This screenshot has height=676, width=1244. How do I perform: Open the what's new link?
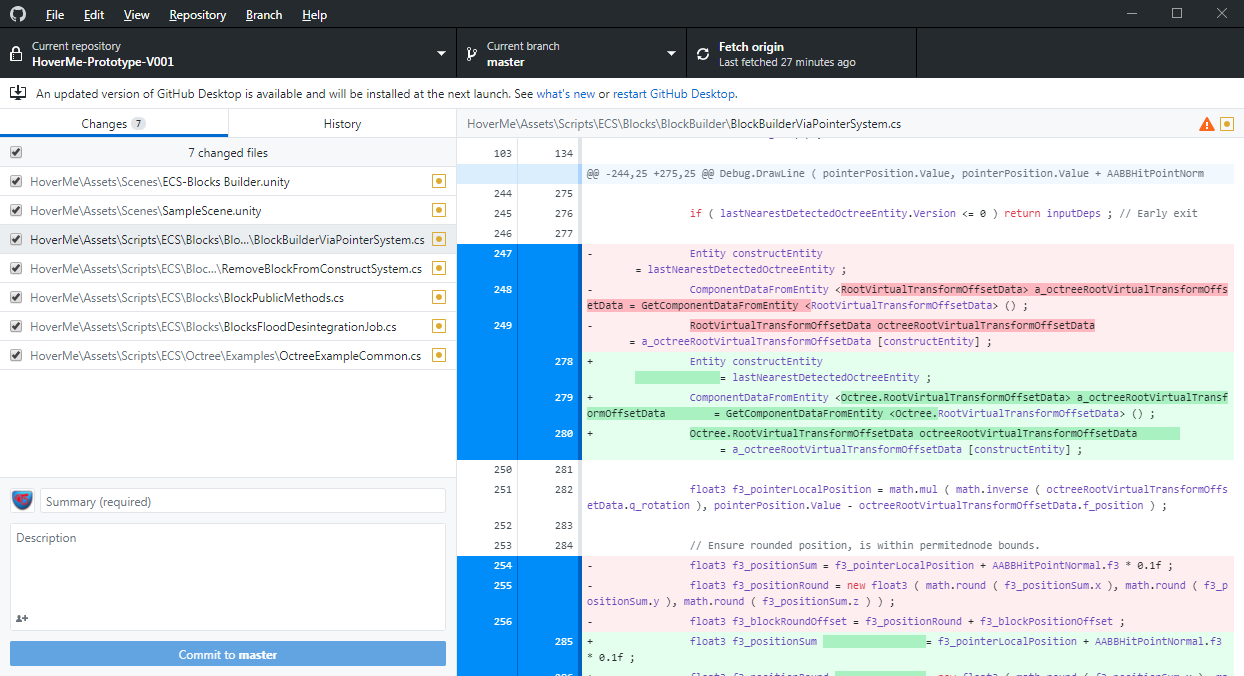click(565, 94)
